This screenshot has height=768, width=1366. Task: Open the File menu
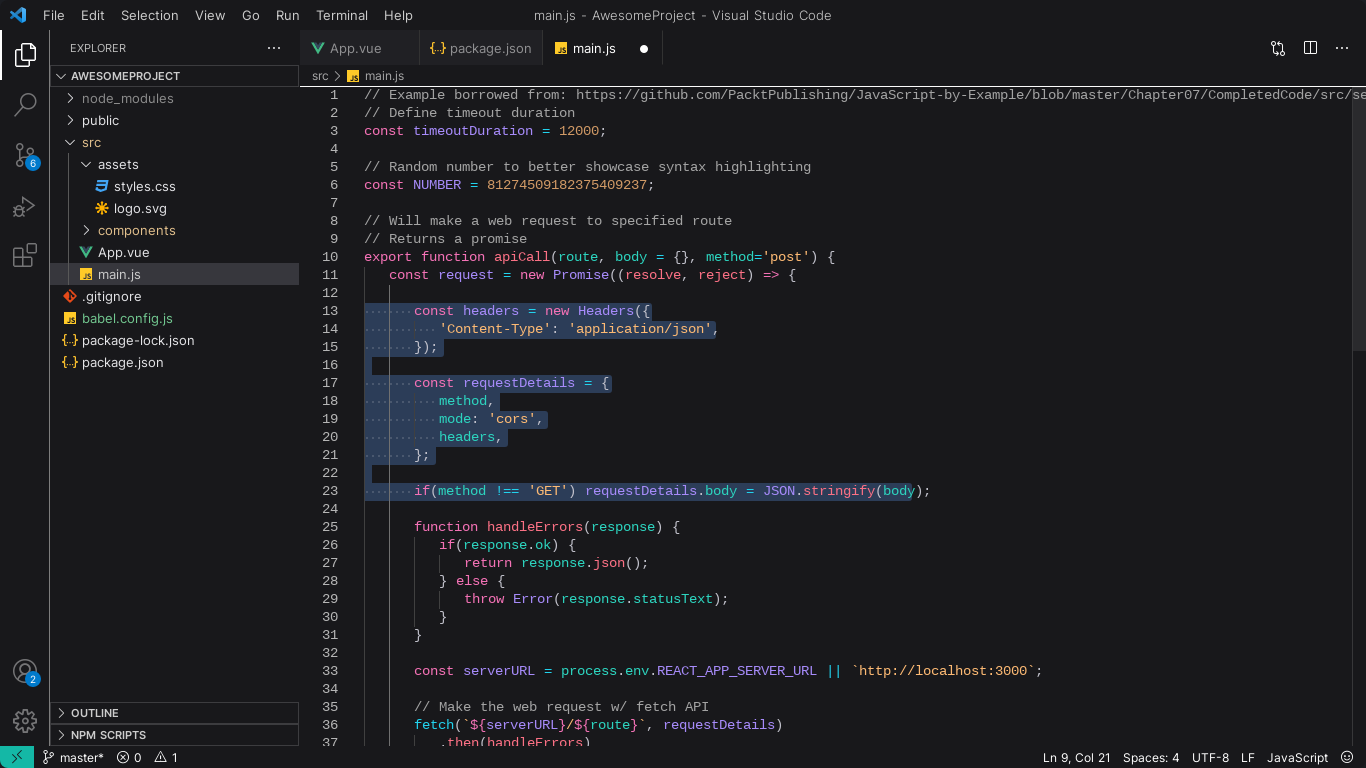coord(54,15)
